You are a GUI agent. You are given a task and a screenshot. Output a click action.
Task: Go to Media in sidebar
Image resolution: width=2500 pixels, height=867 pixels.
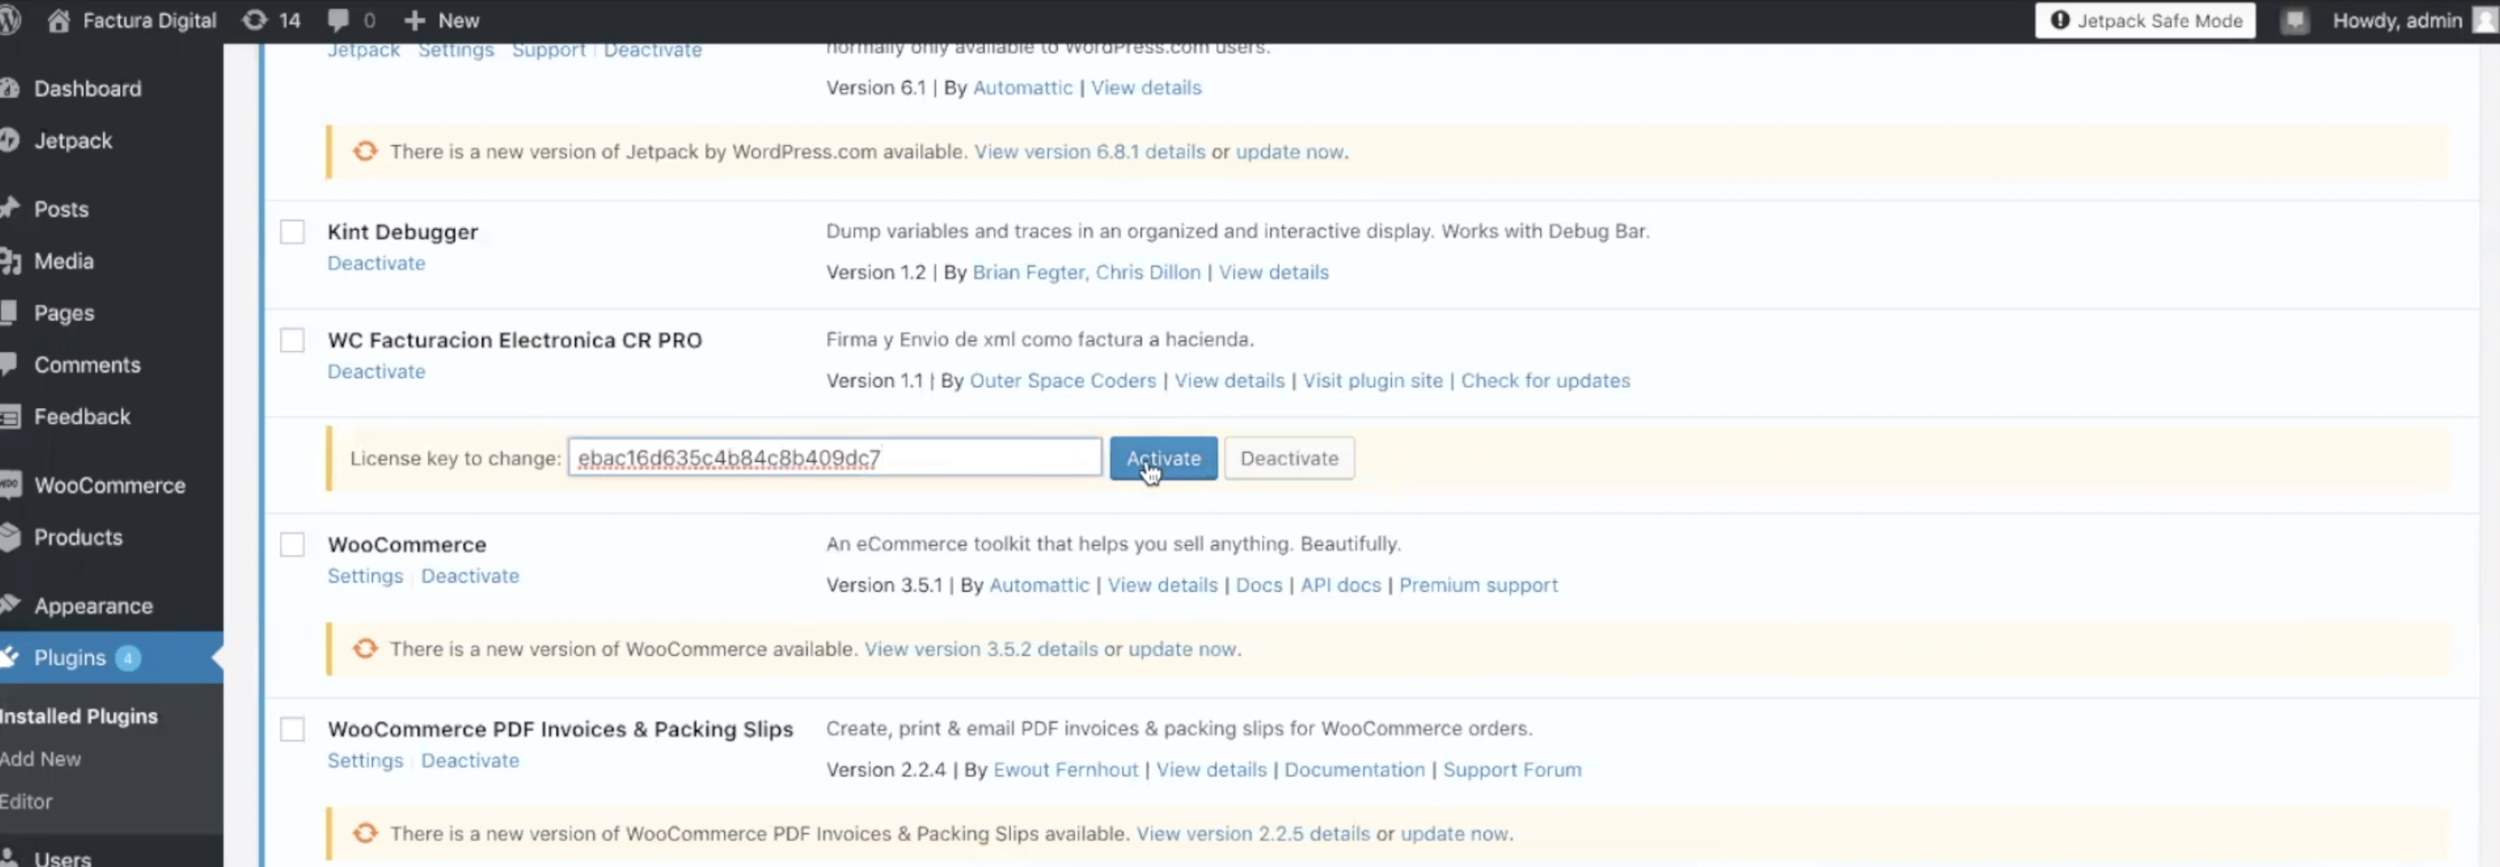point(64,261)
